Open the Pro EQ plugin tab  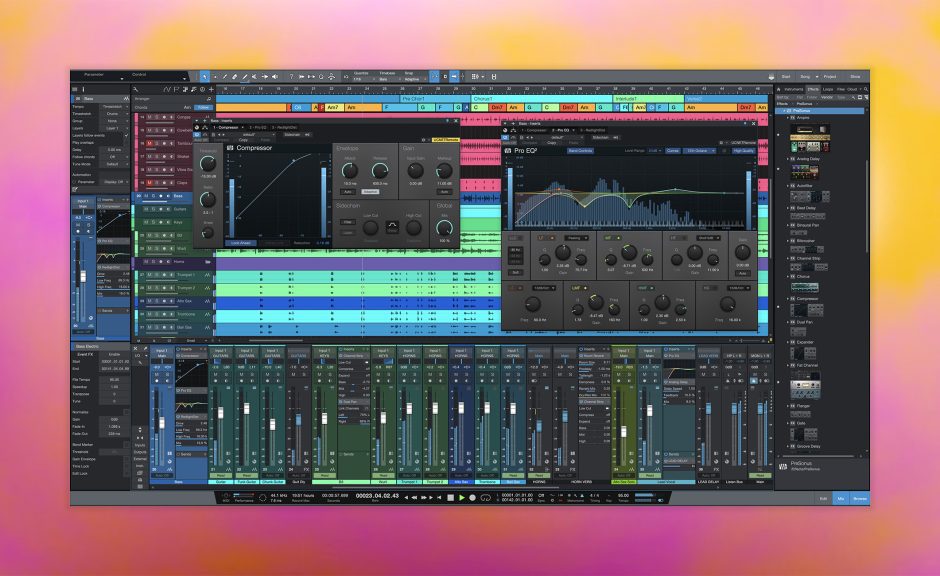pyautogui.click(x=563, y=130)
